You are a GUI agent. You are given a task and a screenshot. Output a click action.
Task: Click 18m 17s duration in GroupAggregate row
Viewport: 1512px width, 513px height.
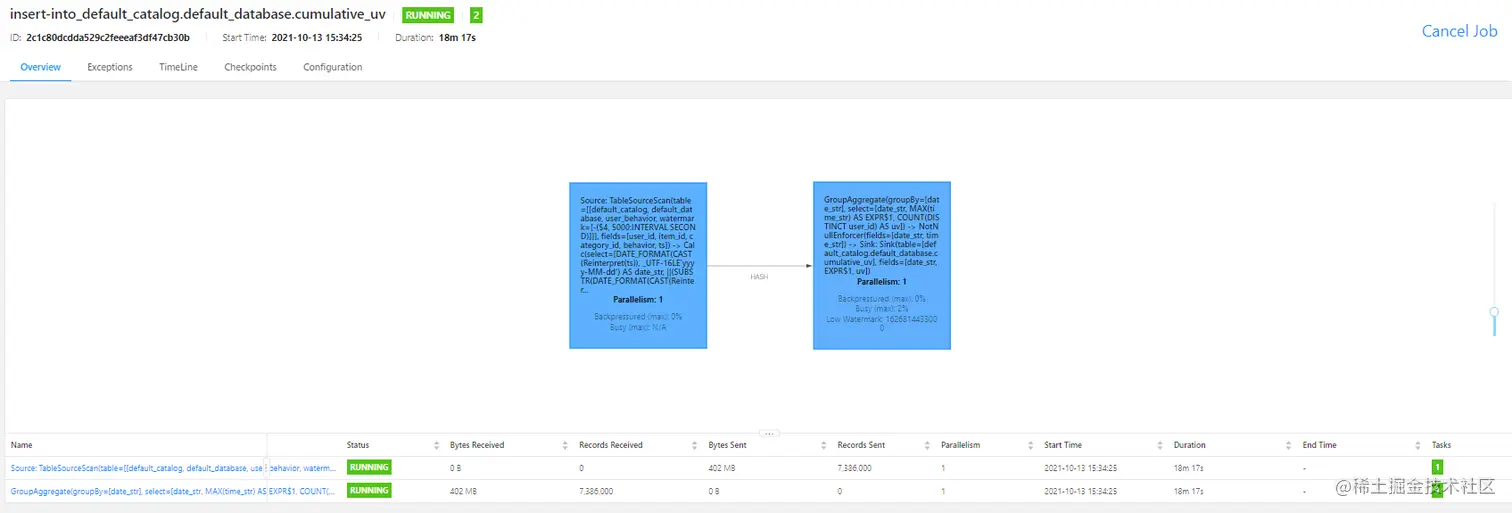[1190, 491]
